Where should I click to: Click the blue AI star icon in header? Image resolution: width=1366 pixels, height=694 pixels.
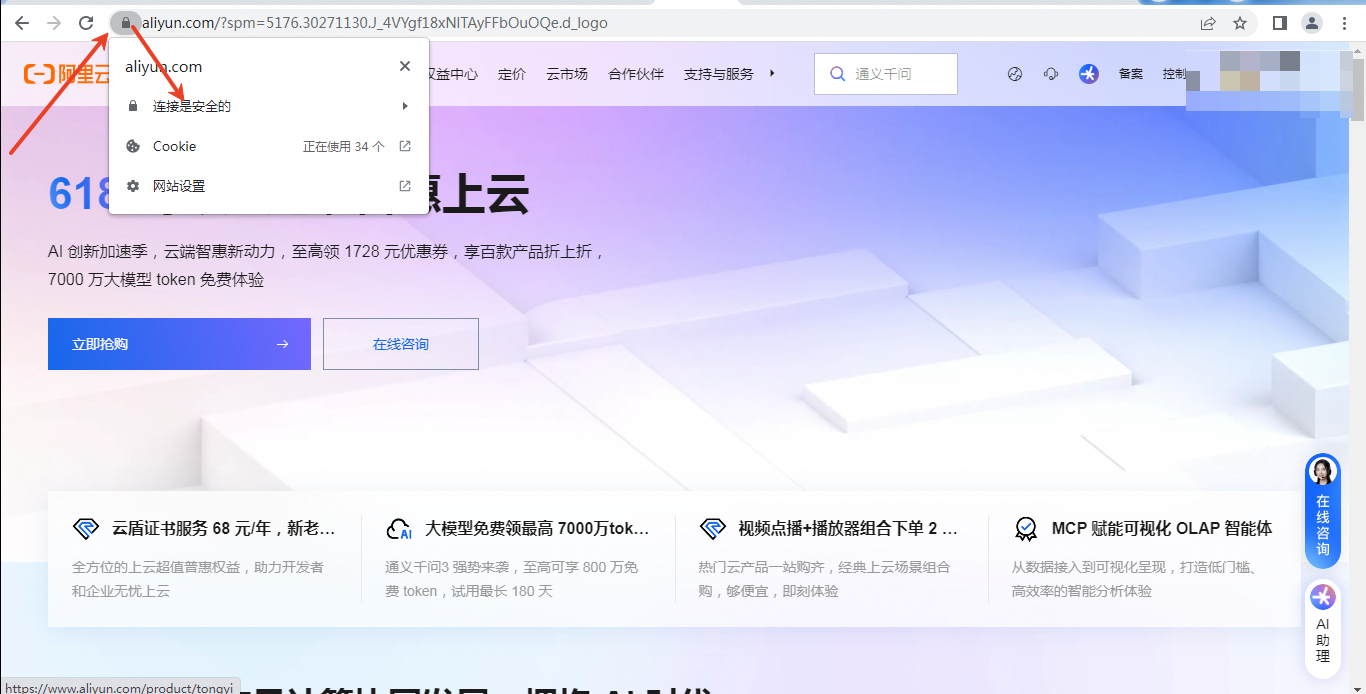click(x=1089, y=74)
